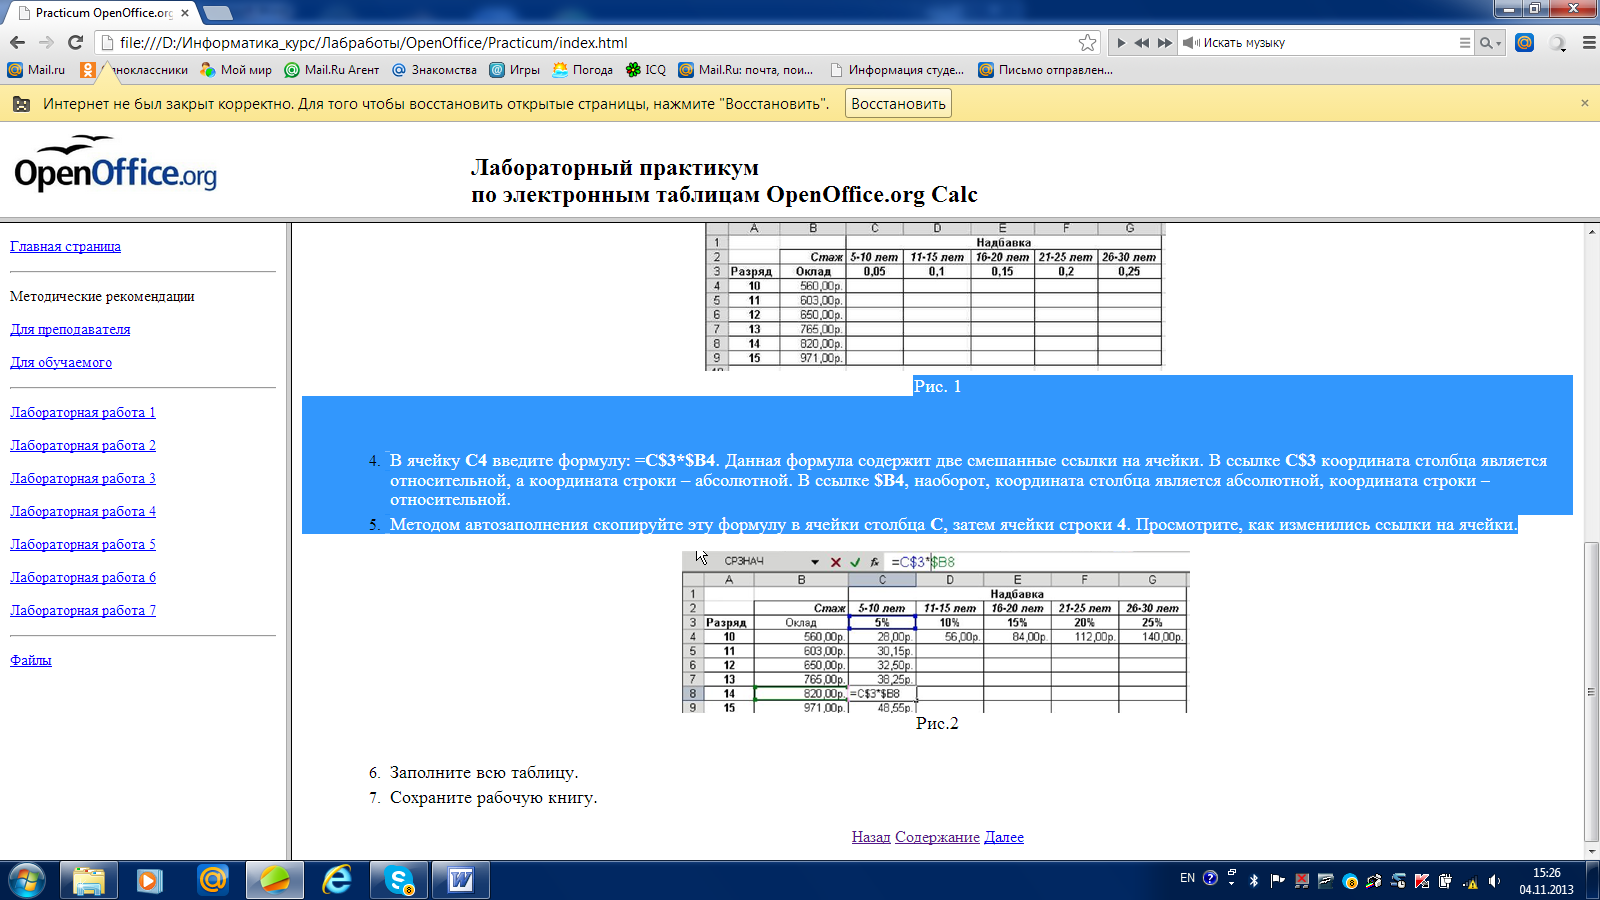Open Mail.Ru Agent @ taskbar icon
This screenshot has height=900, width=1600.
[x=212, y=880]
